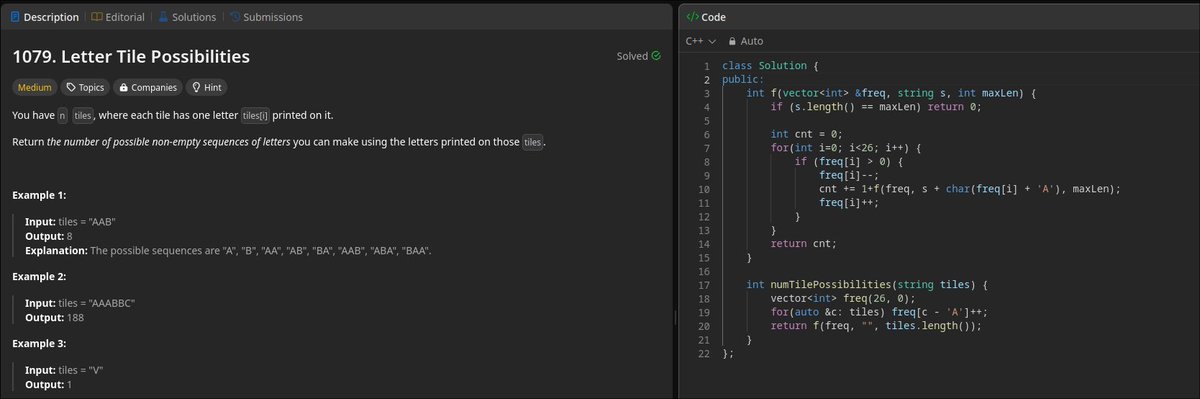This screenshot has height=399, width=1200.
Task: Open the Description tab
Action: pyautogui.click(x=44, y=17)
